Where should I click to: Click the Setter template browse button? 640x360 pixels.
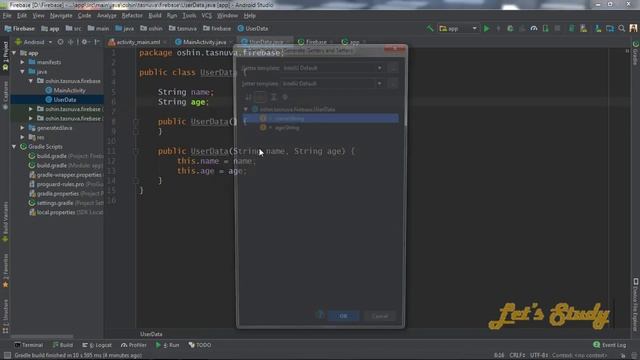[x=393, y=84]
